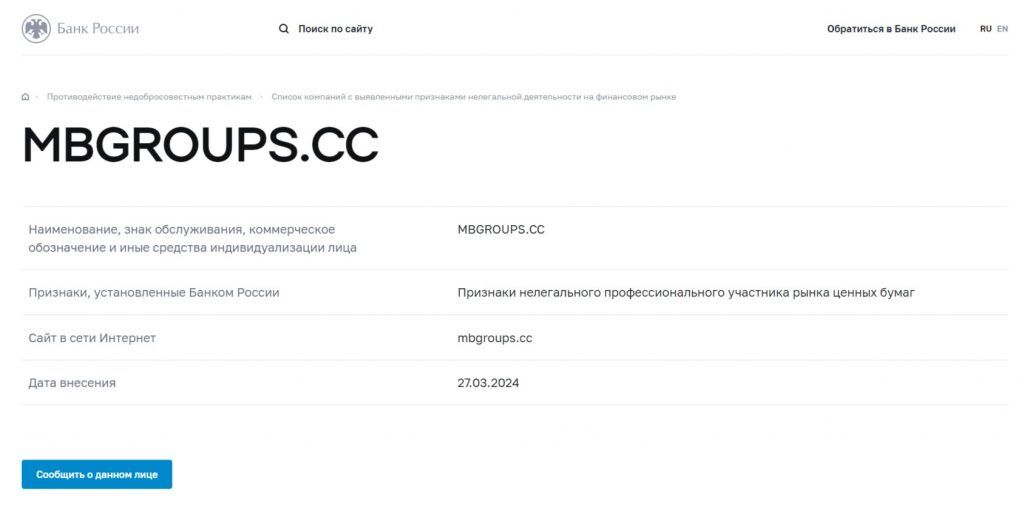Open homepage via "Банк России" logo text
Image resolution: width=1024 pixels, height=510 pixels.
pos(98,29)
